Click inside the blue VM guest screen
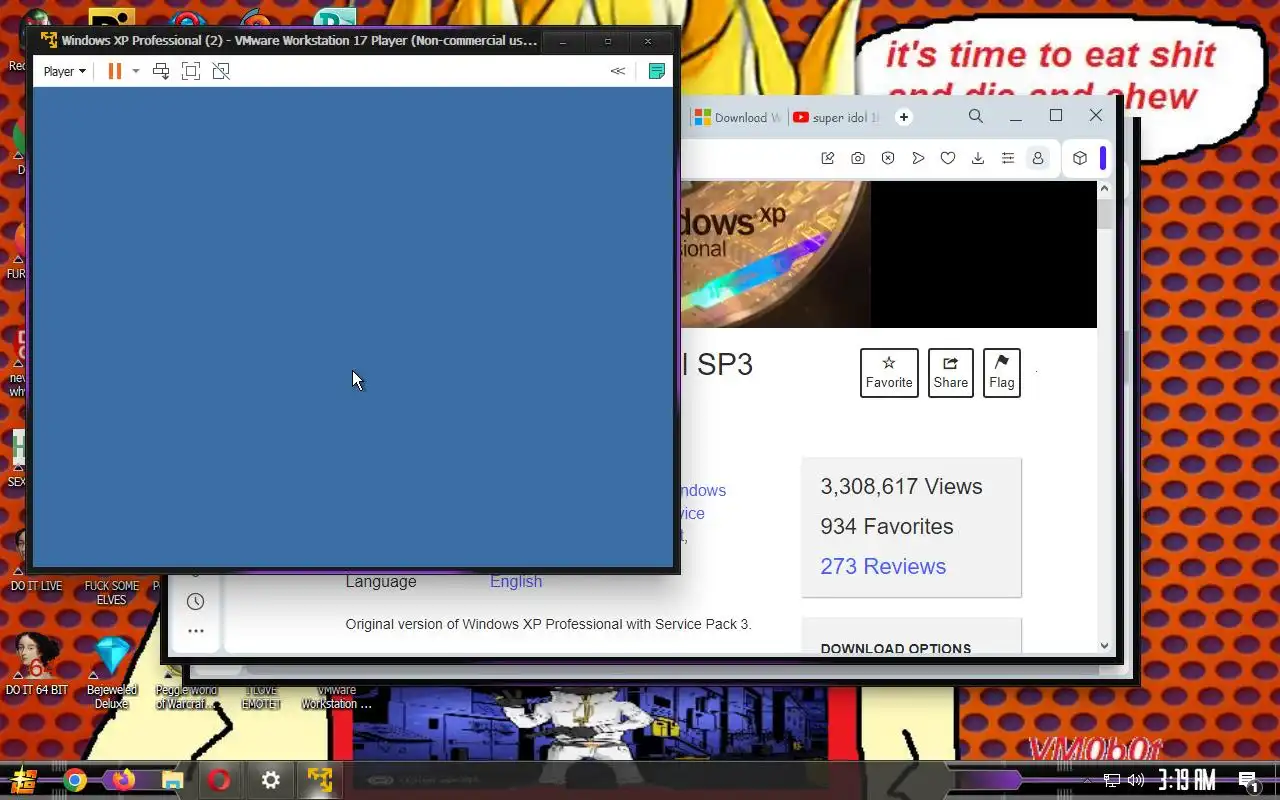Viewport: 1280px width, 800px height. click(353, 327)
